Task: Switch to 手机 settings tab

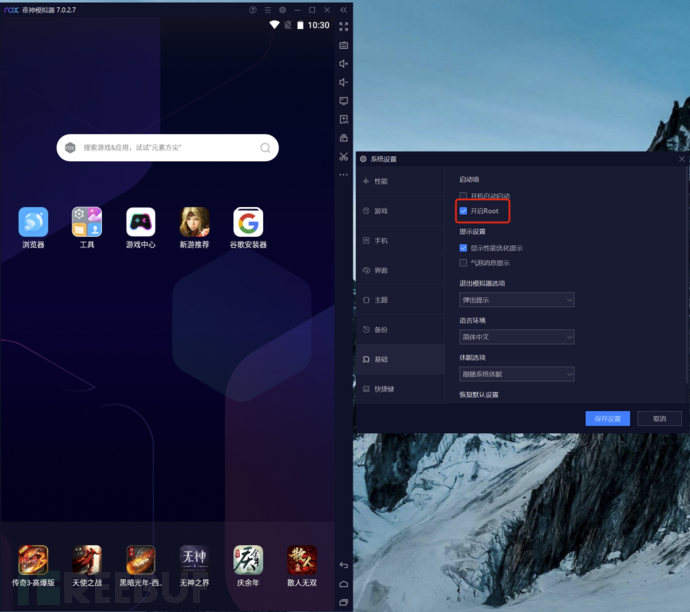Action: coord(400,241)
